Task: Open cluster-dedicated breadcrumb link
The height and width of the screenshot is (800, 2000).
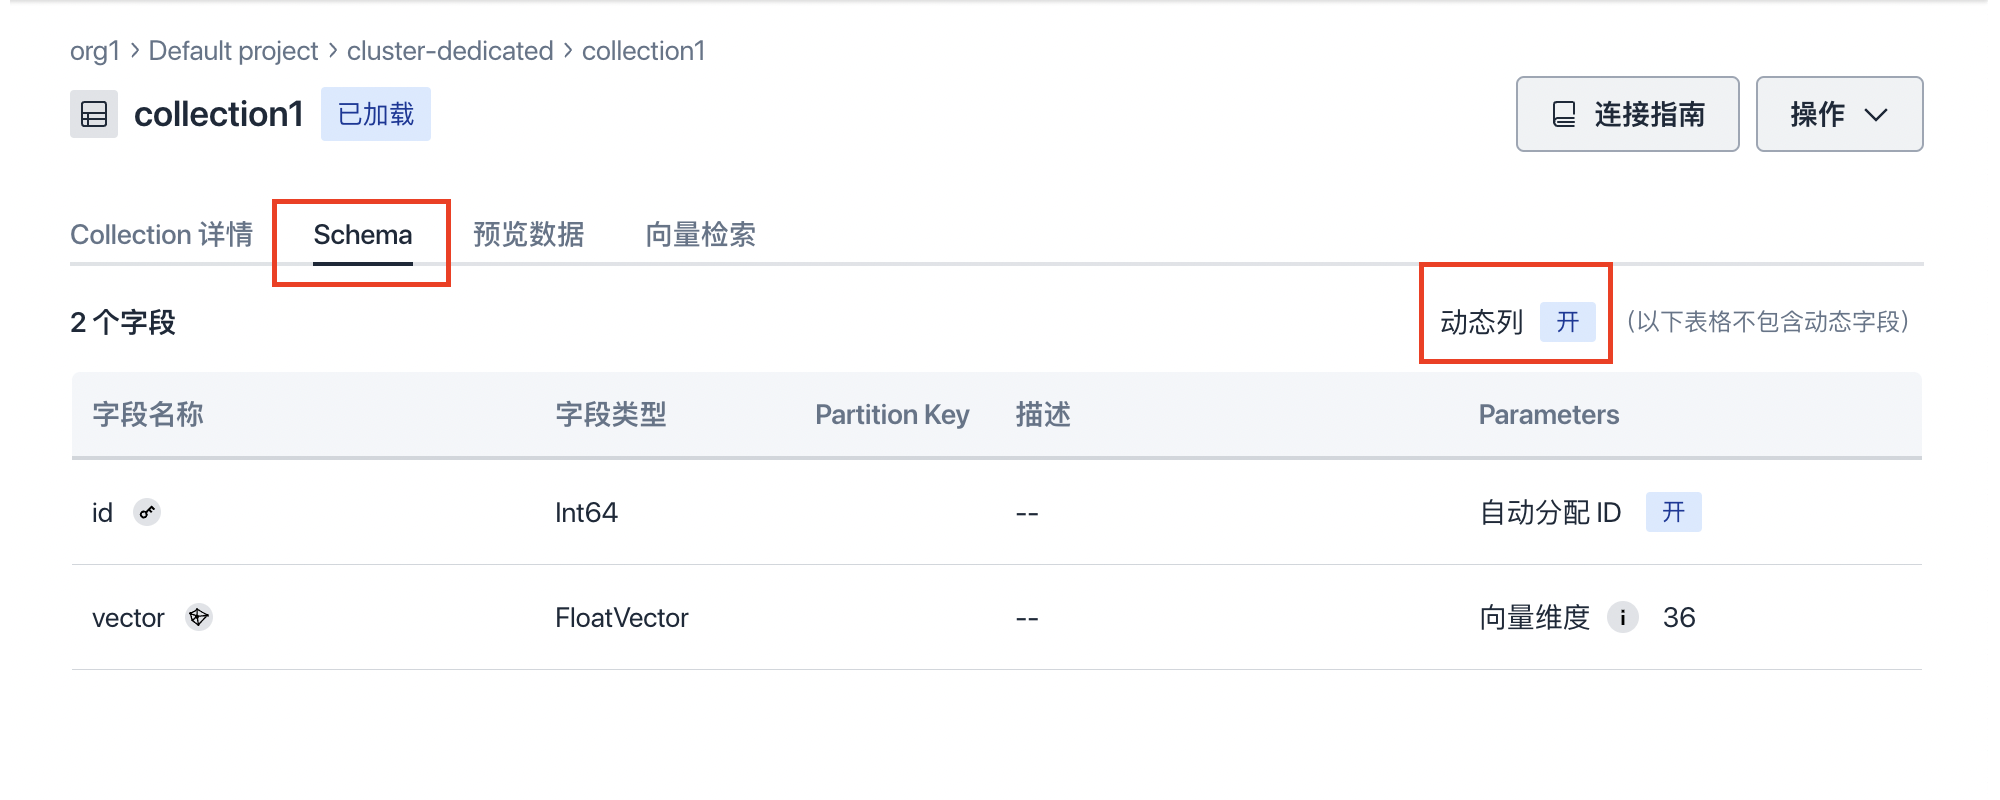Action: (x=450, y=51)
